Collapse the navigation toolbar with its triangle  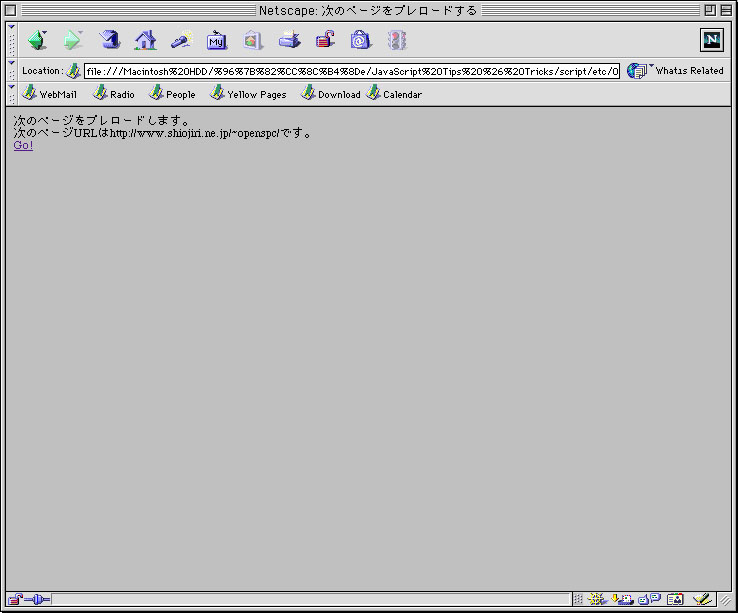click(x=11, y=27)
